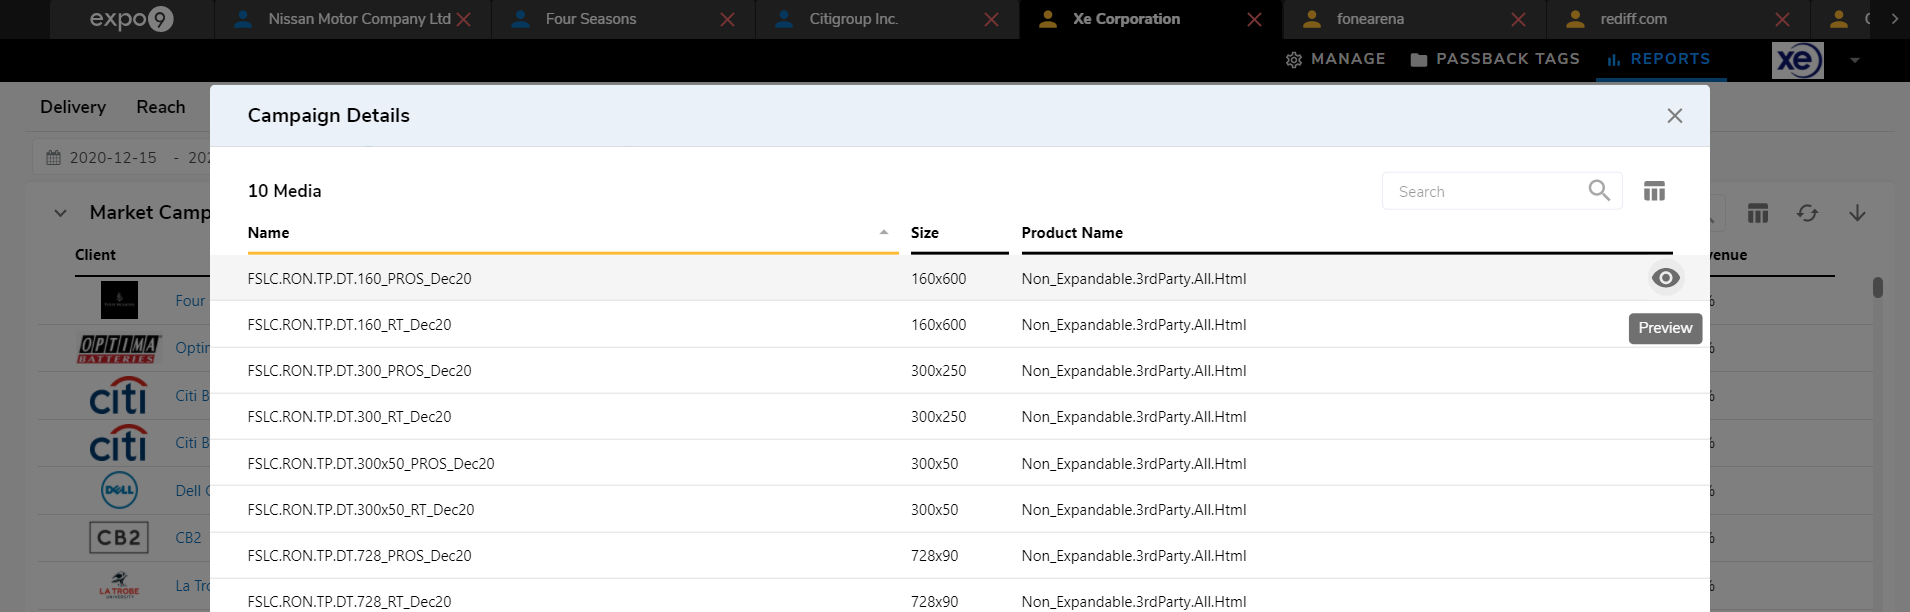The image size is (1910, 612).
Task: Click the expo9 logo
Action: [x=131, y=19]
